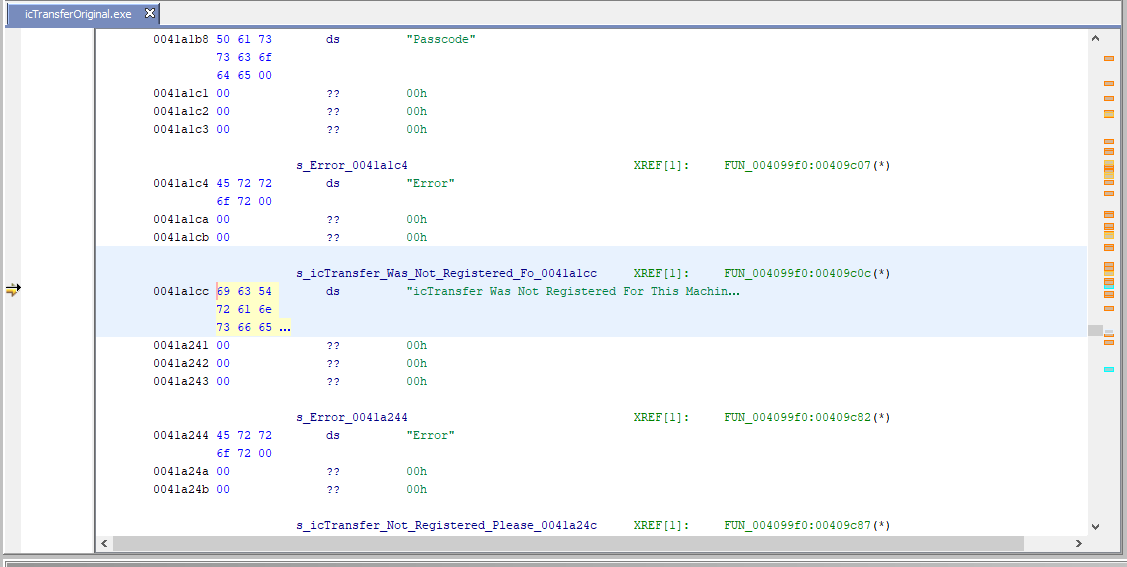Close the icTransferOriginal.exe tab
Image resolution: width=1127 pixels, height=567 pixels.
(x=150, y=13)
